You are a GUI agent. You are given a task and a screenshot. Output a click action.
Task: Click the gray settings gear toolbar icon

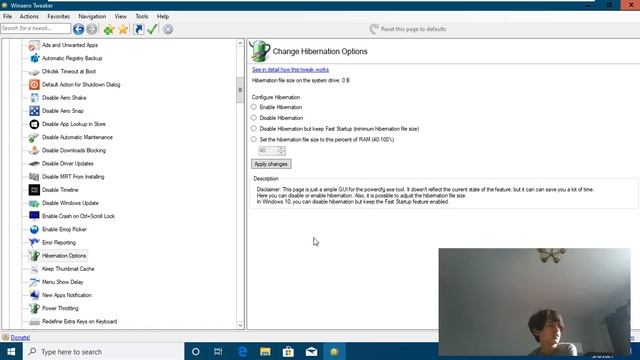168,29
